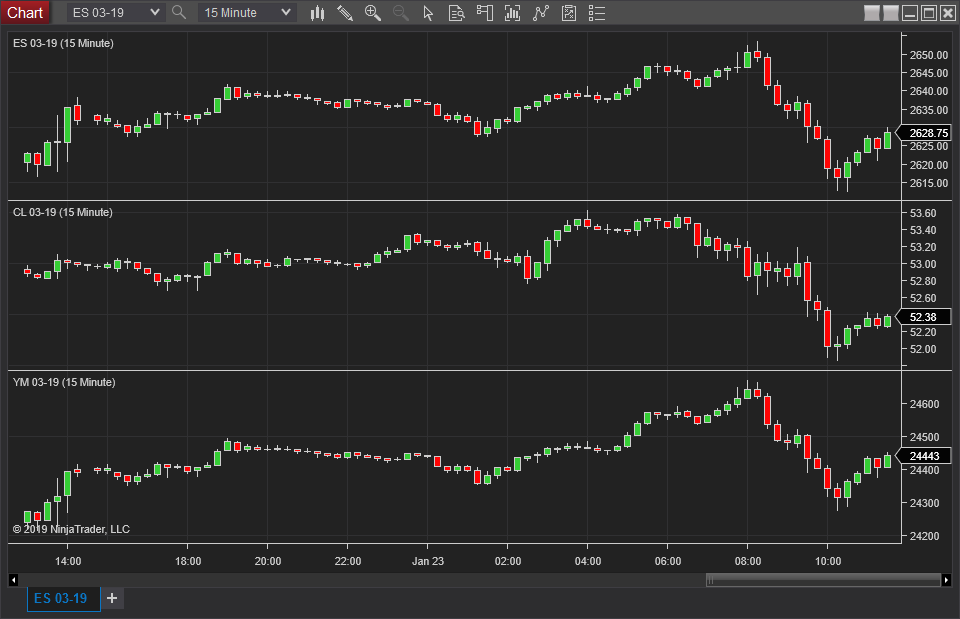Click the 2635.00 price axis label

coord(928,110)
